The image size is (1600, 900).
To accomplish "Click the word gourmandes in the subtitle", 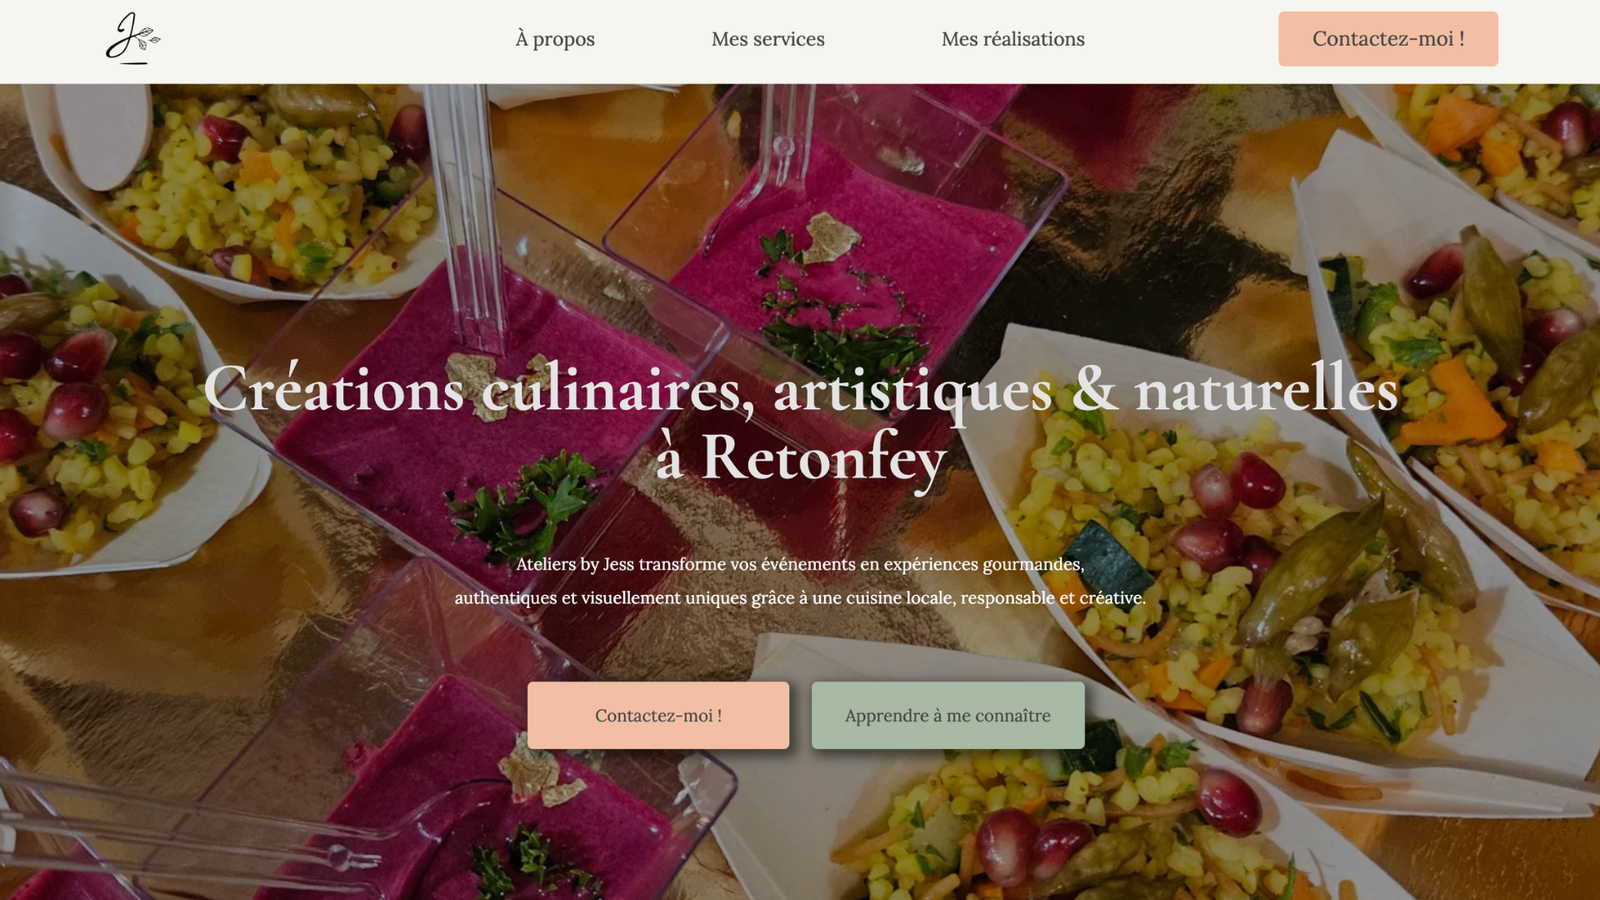I will [1033, 565].
